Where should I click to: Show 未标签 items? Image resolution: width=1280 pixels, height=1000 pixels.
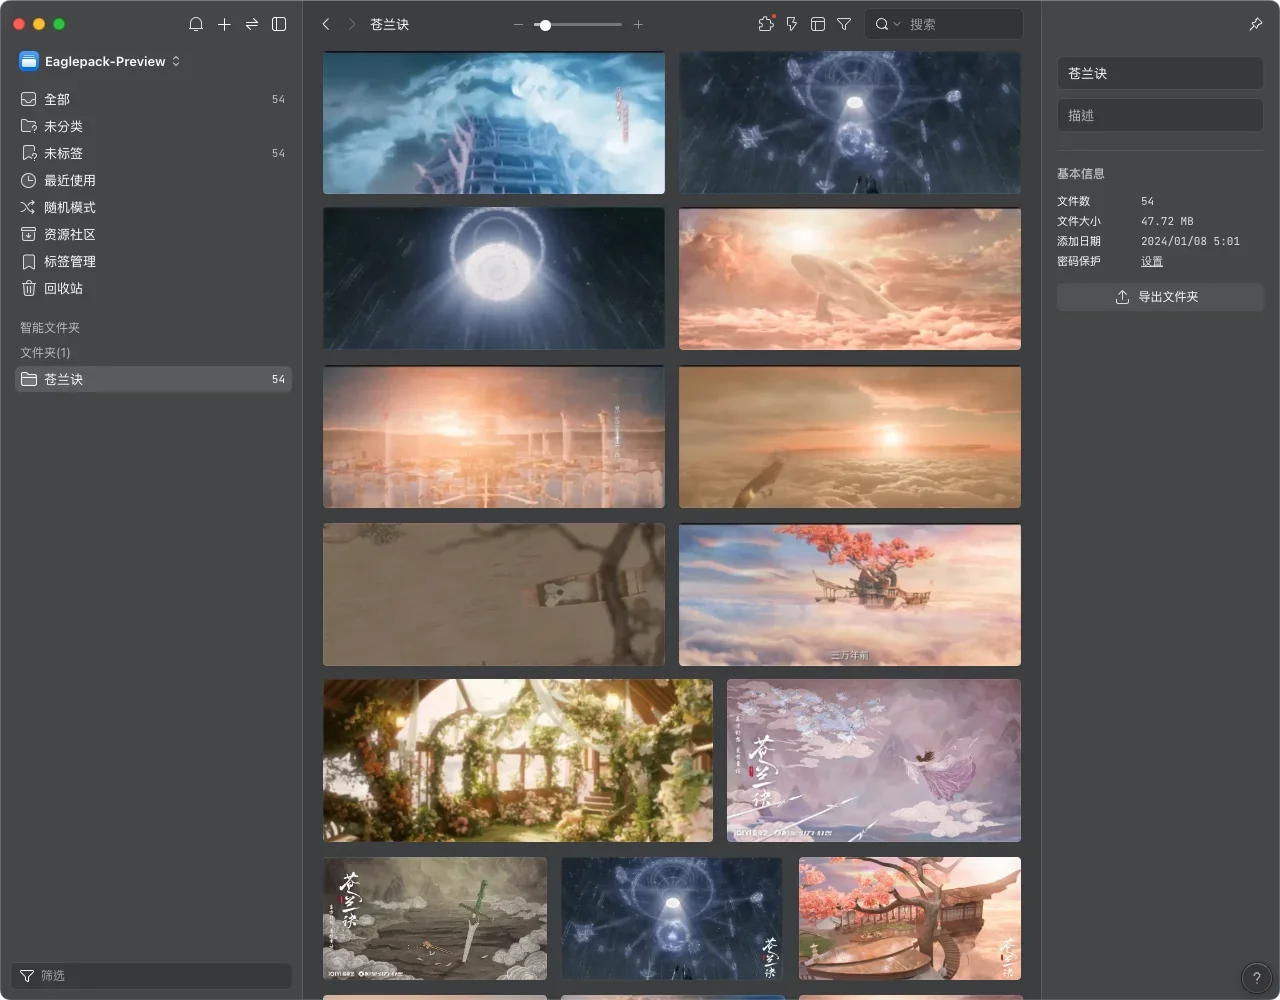tap(153, 153)
